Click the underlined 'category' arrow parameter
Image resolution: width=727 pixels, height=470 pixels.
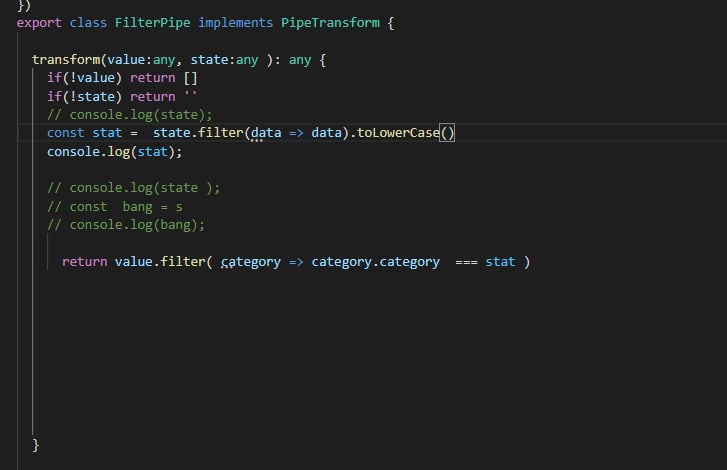click(251, 262)
